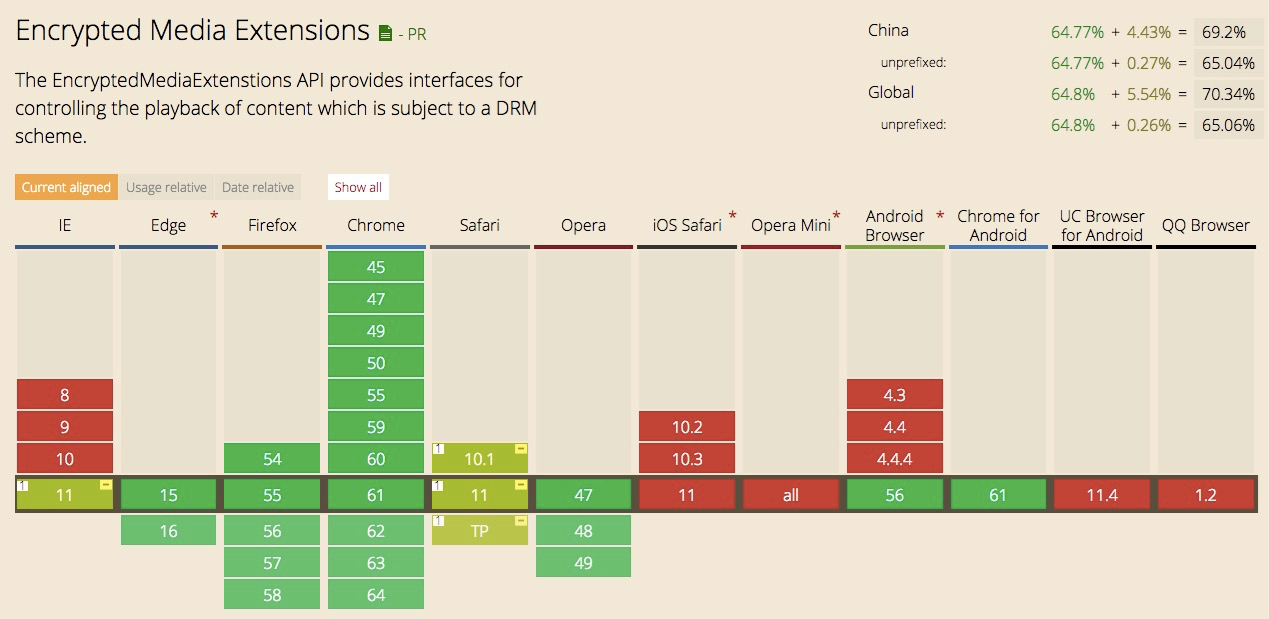Click the asterisk next to Opera Mini
The image size is (1269, 619).
(x=836, y=216)
